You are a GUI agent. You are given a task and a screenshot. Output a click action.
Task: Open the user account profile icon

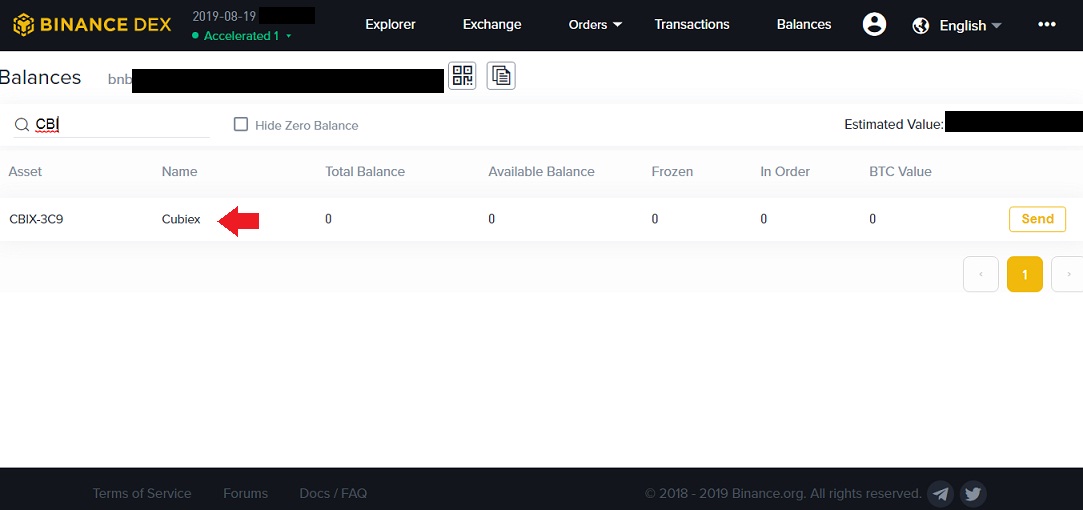[874, 25]
